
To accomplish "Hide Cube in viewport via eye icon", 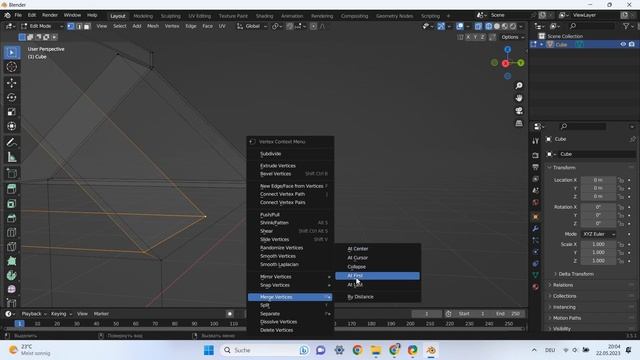I will point(623,44).
